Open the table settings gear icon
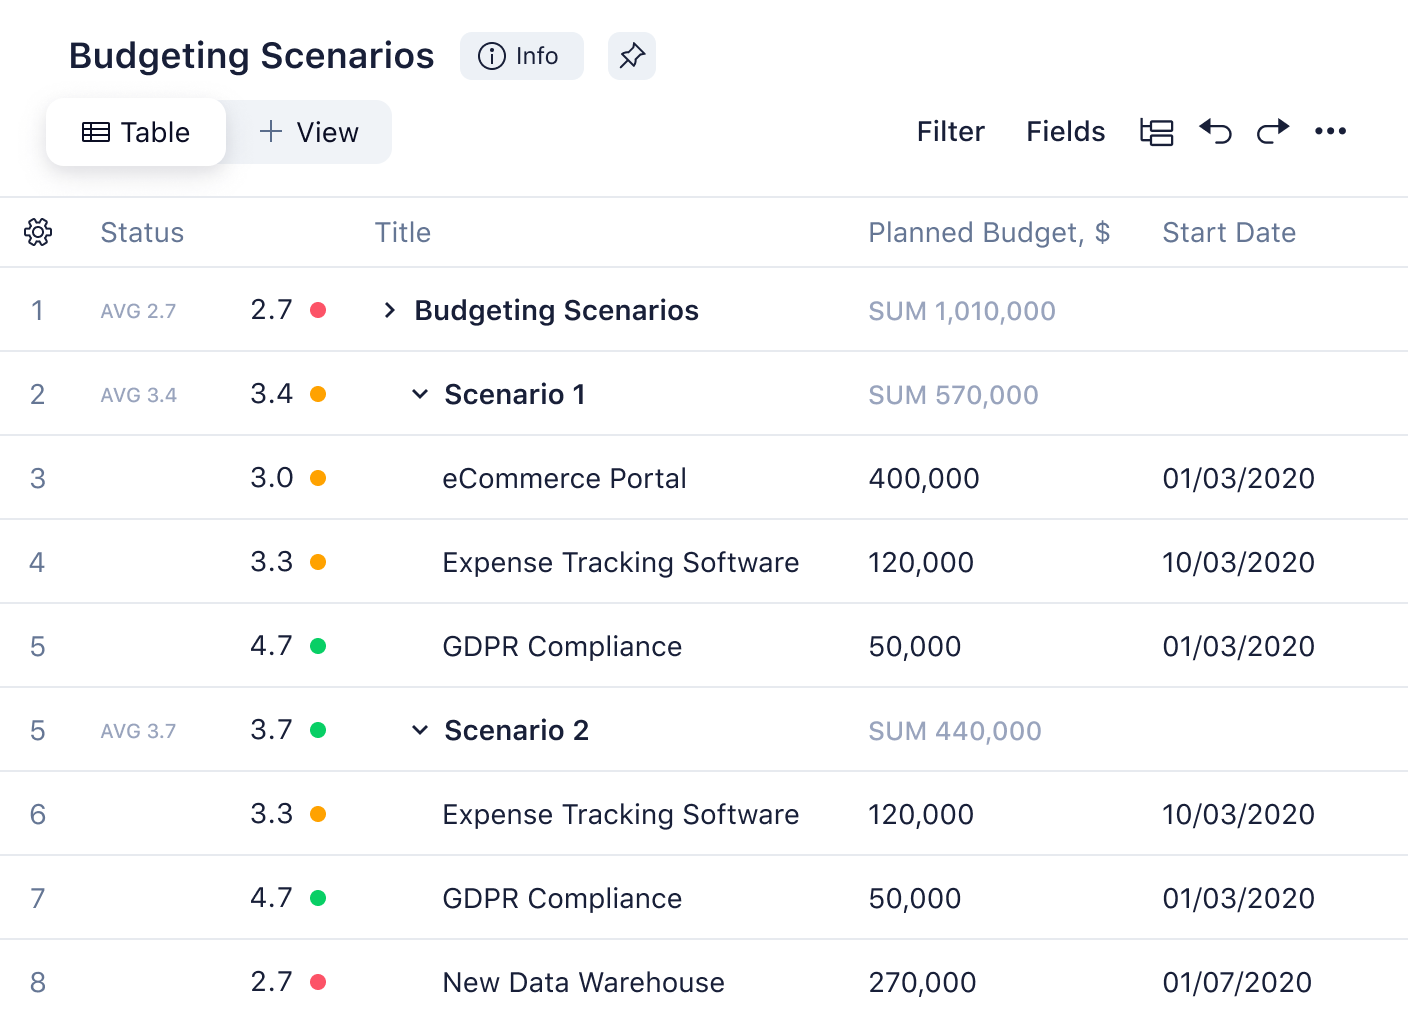1408x1024 pixels. point(38,232)
